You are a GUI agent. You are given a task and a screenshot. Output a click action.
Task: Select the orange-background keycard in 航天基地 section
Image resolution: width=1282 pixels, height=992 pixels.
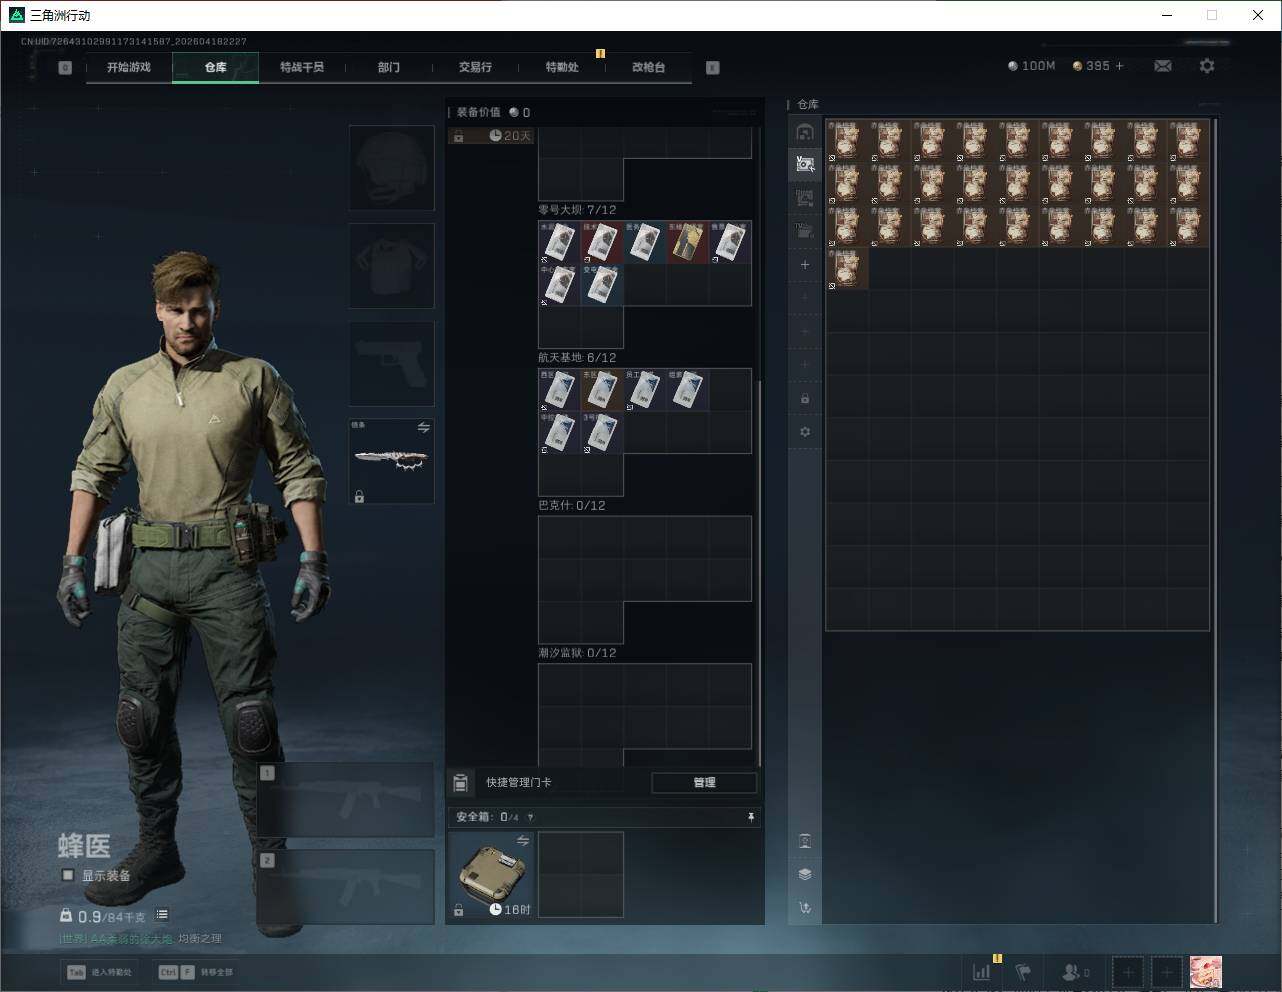click(602, 390)
